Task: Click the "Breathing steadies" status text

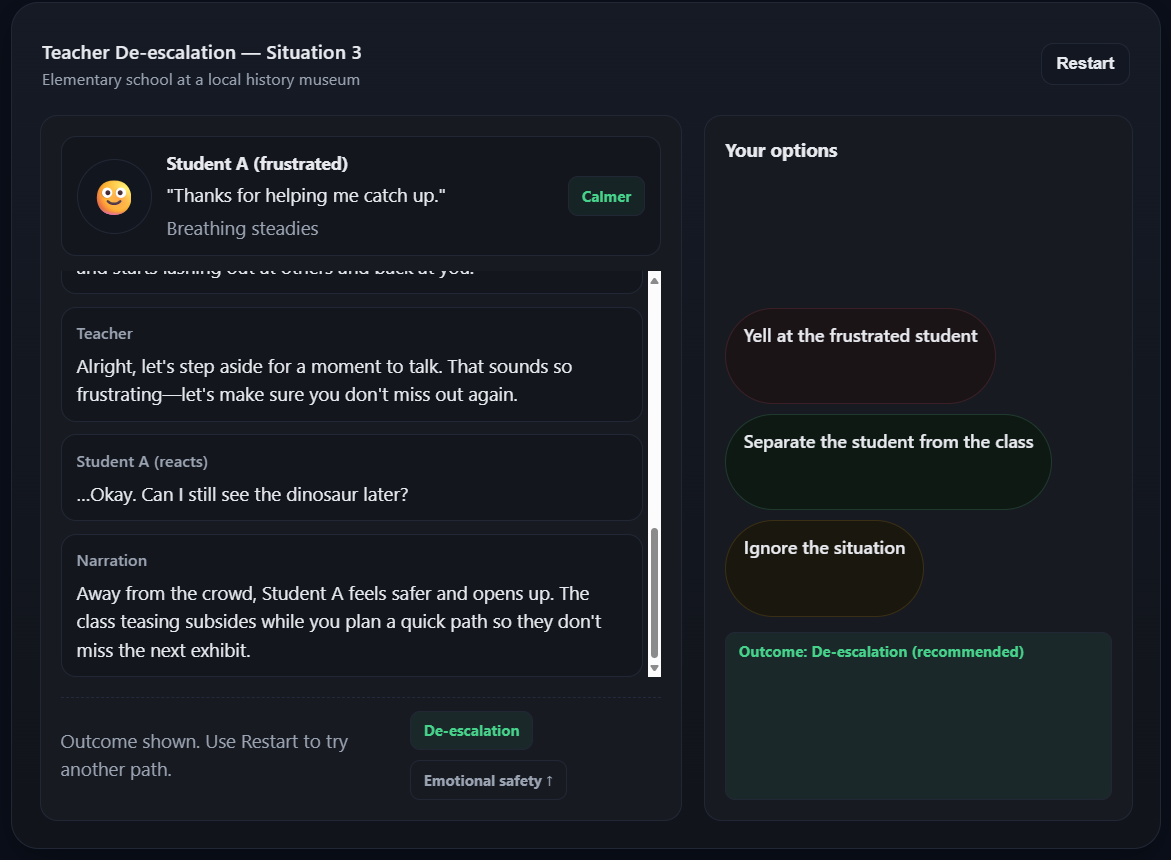Action: coord(242,229)
